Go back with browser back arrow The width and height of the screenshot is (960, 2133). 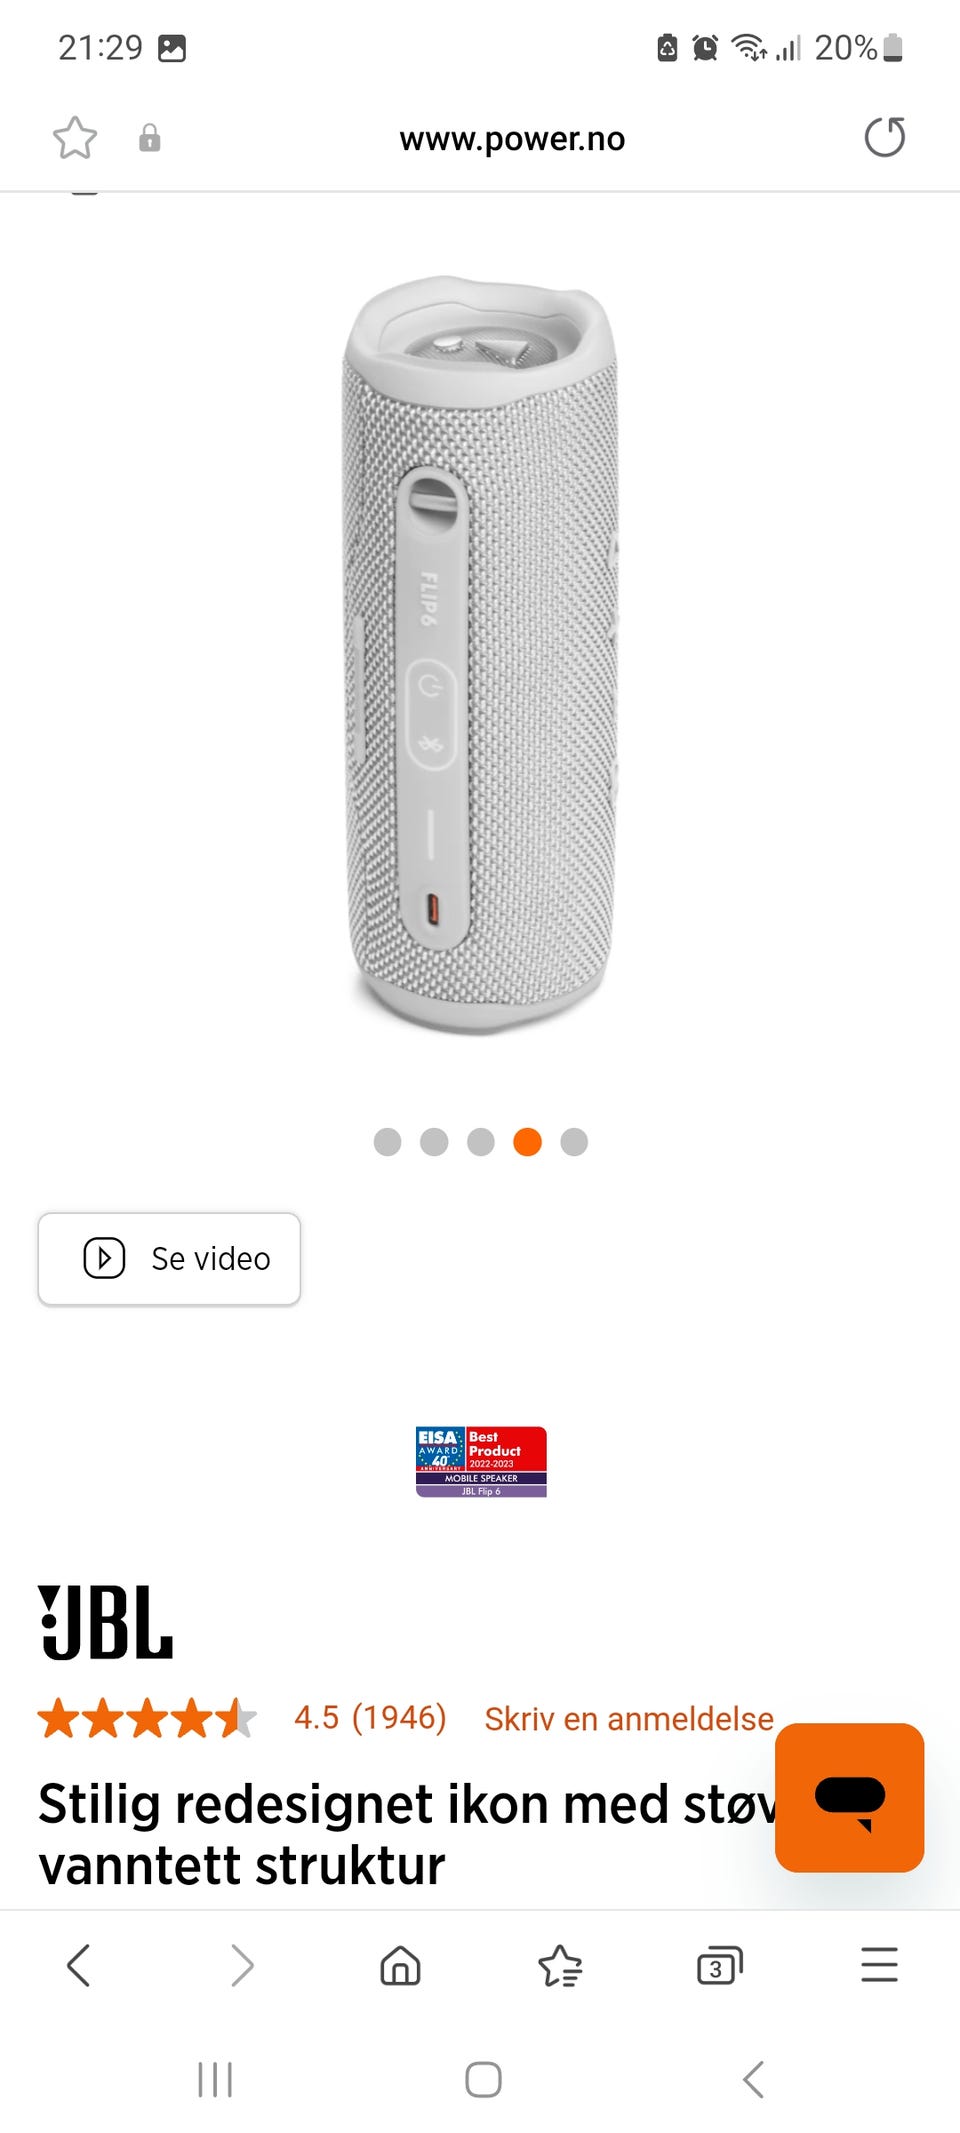79,1965
